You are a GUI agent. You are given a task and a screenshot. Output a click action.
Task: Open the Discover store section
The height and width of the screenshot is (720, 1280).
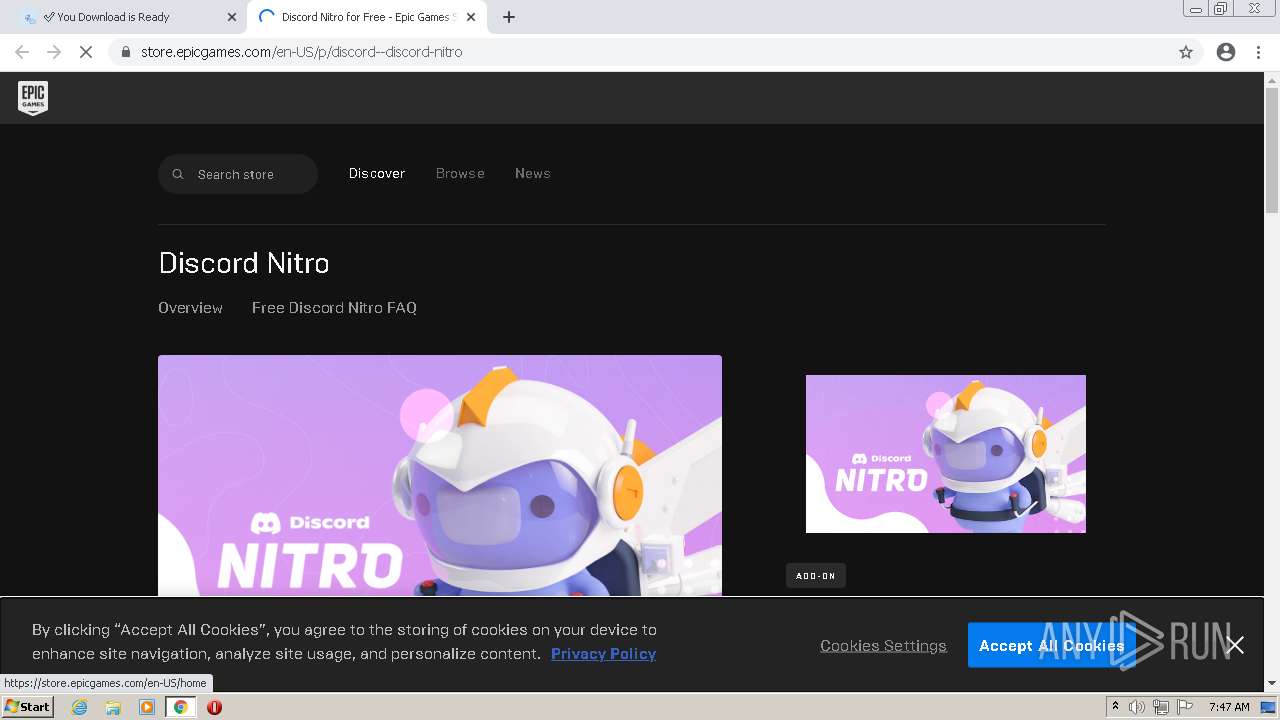[x=377, y=174]
